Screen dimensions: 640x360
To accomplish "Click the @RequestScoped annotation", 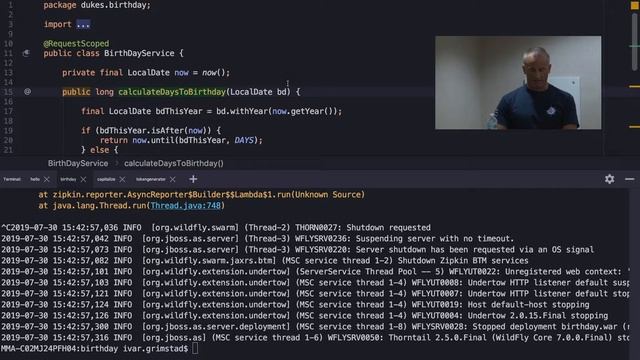I will [76, 43].
